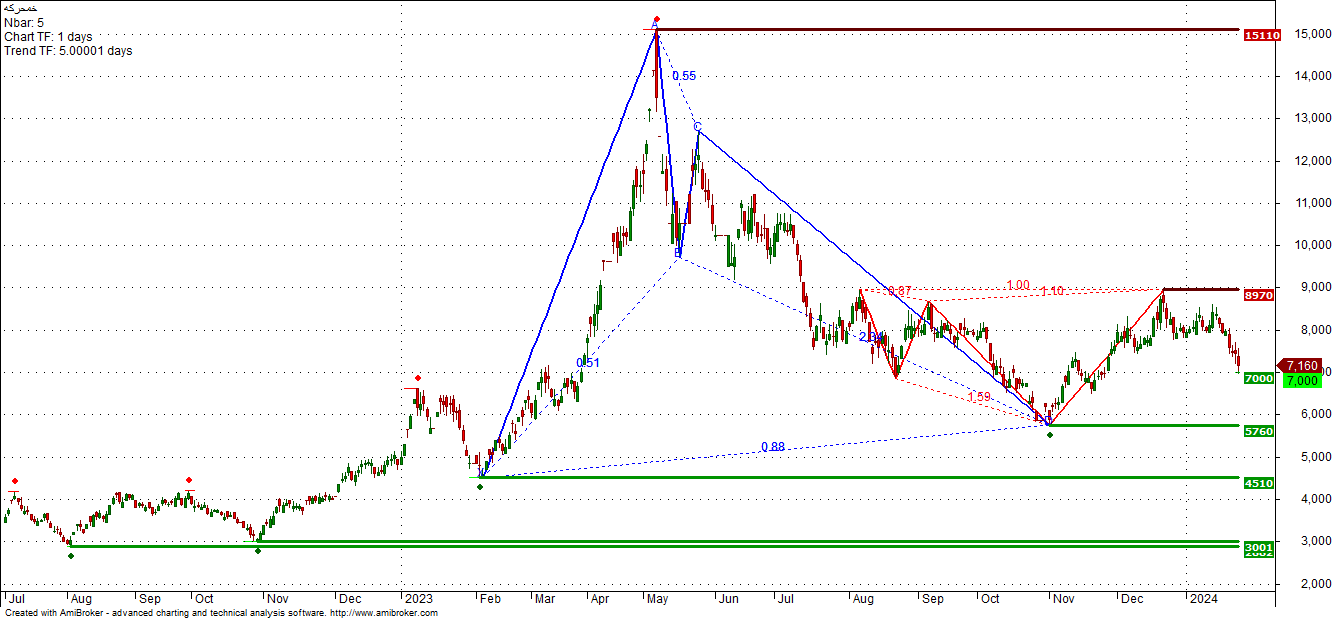Click the red 8970 resistance price label
The height and width of the screenshot is (619, 1336).
[x=1258, y=296]
